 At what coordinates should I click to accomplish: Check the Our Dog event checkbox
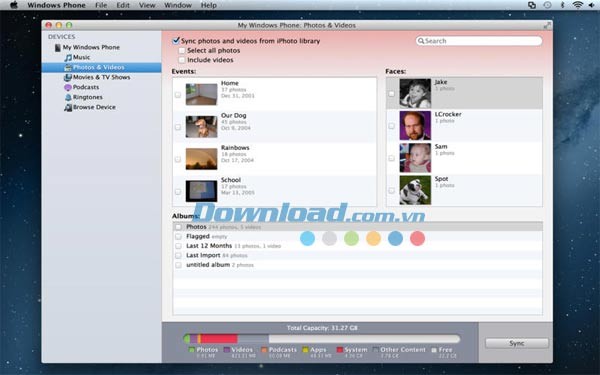178,127
